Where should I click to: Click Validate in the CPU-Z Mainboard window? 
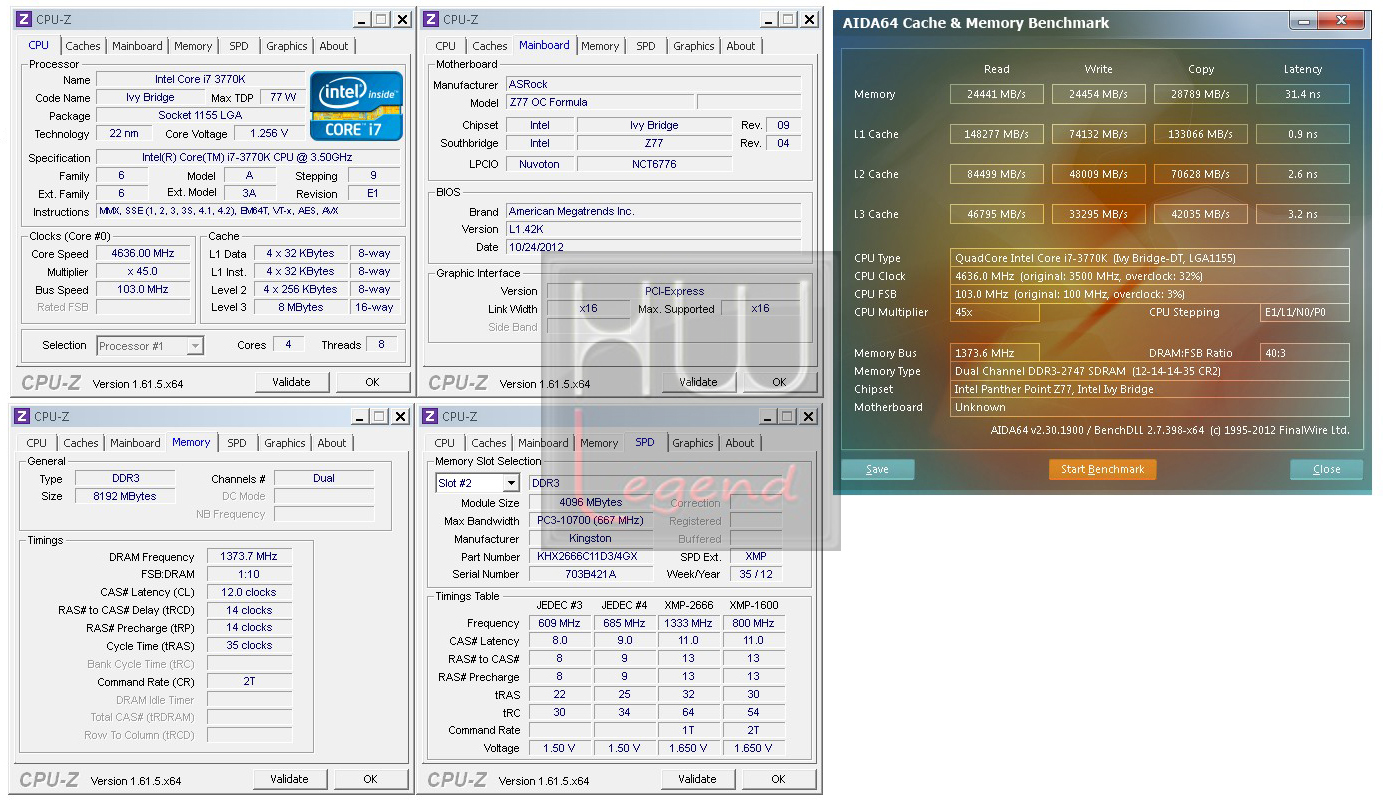tap(698, 382)
